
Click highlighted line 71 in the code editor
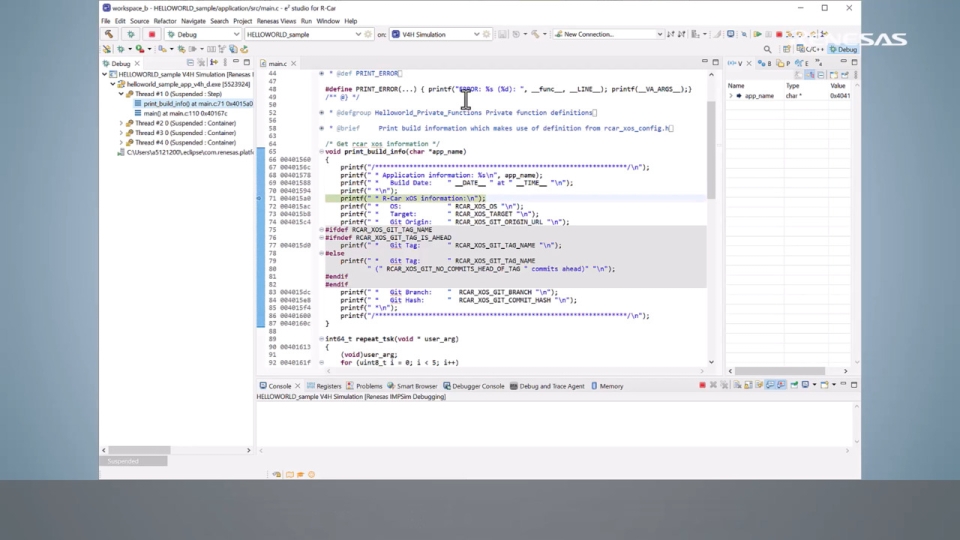[514, 198]
